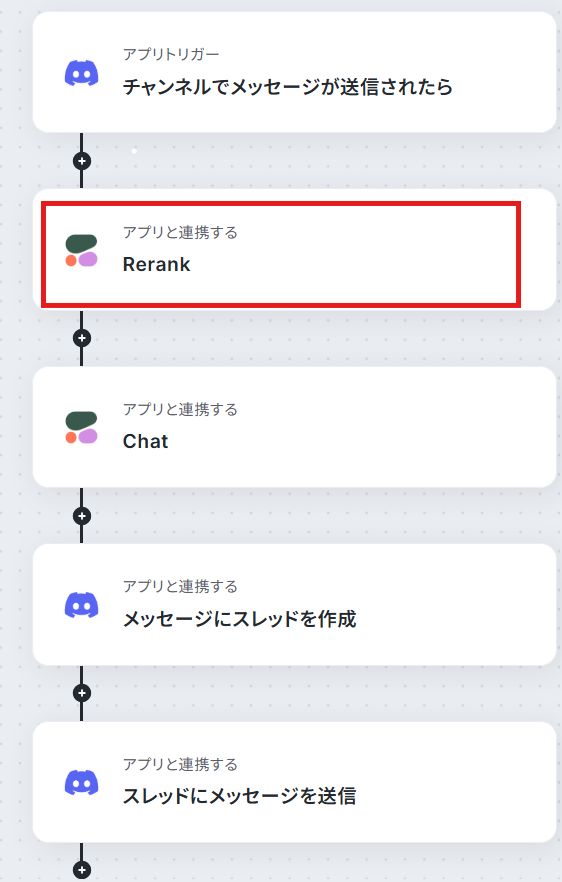Click アプリと連携する label above スレッドにメッセージを送信

[x=180, y=764]
